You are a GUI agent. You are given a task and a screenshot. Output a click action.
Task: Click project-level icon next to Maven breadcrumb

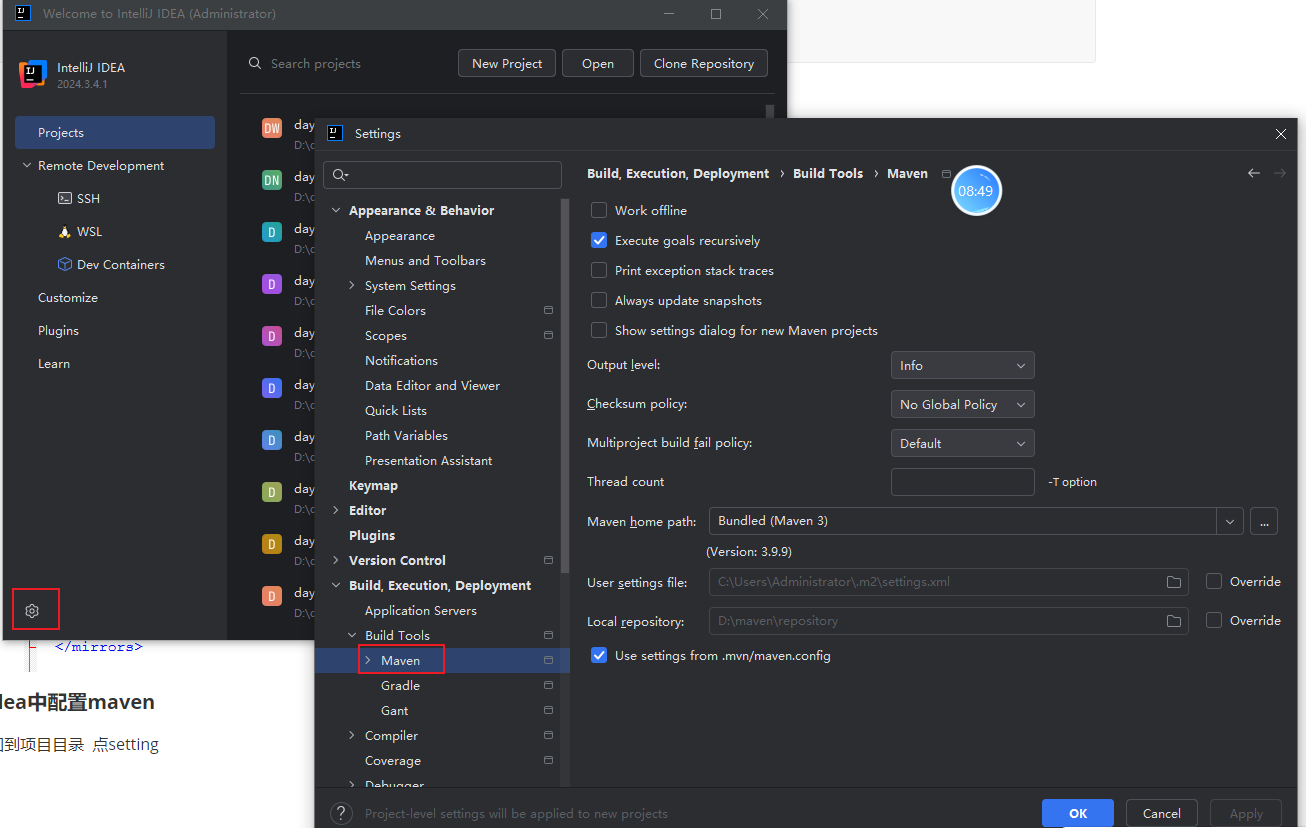point(947,174)
